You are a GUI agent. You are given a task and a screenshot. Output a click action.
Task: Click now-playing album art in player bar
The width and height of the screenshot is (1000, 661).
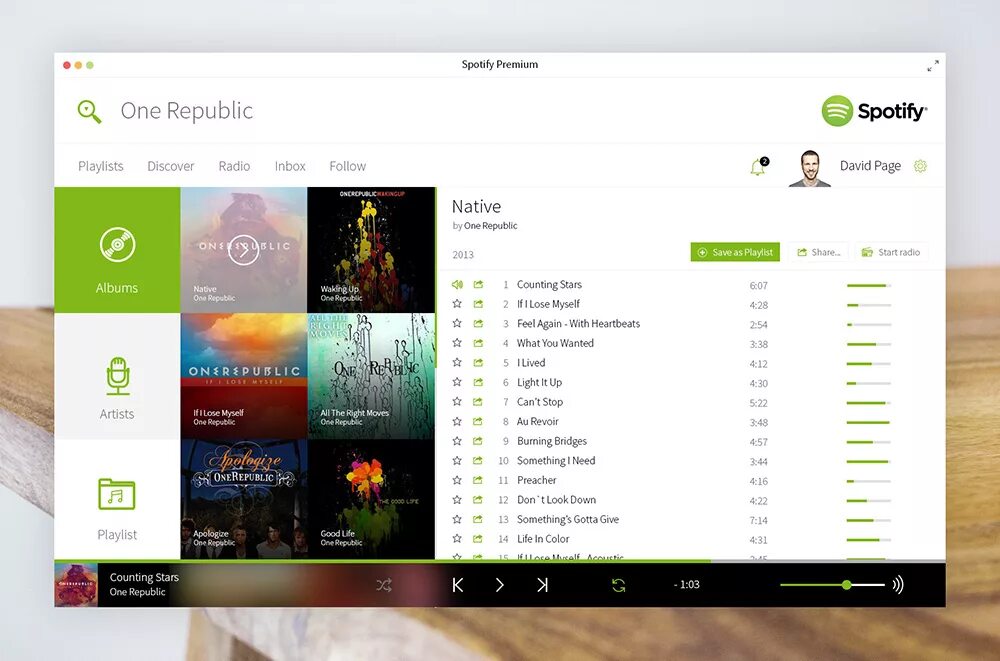click(76, 585)
